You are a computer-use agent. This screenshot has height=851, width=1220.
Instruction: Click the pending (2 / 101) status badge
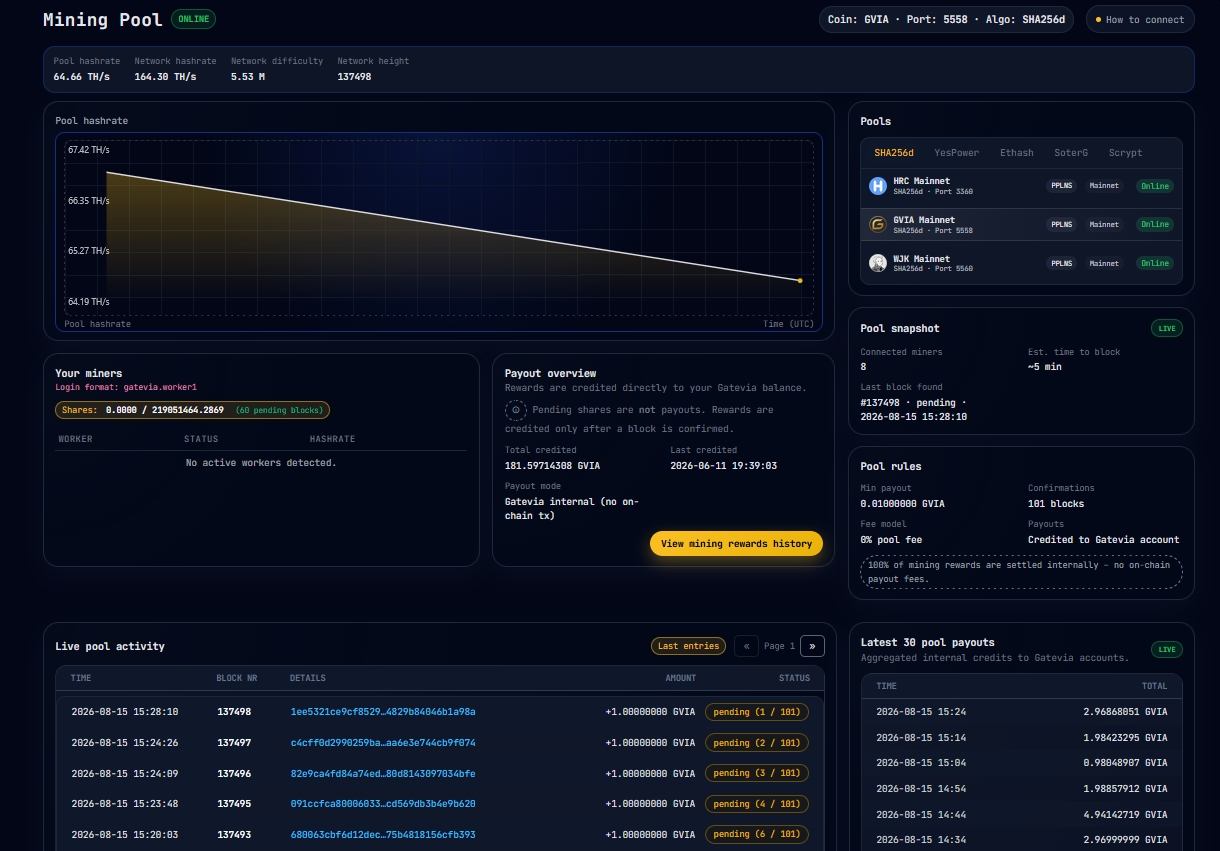pos(757,743)
